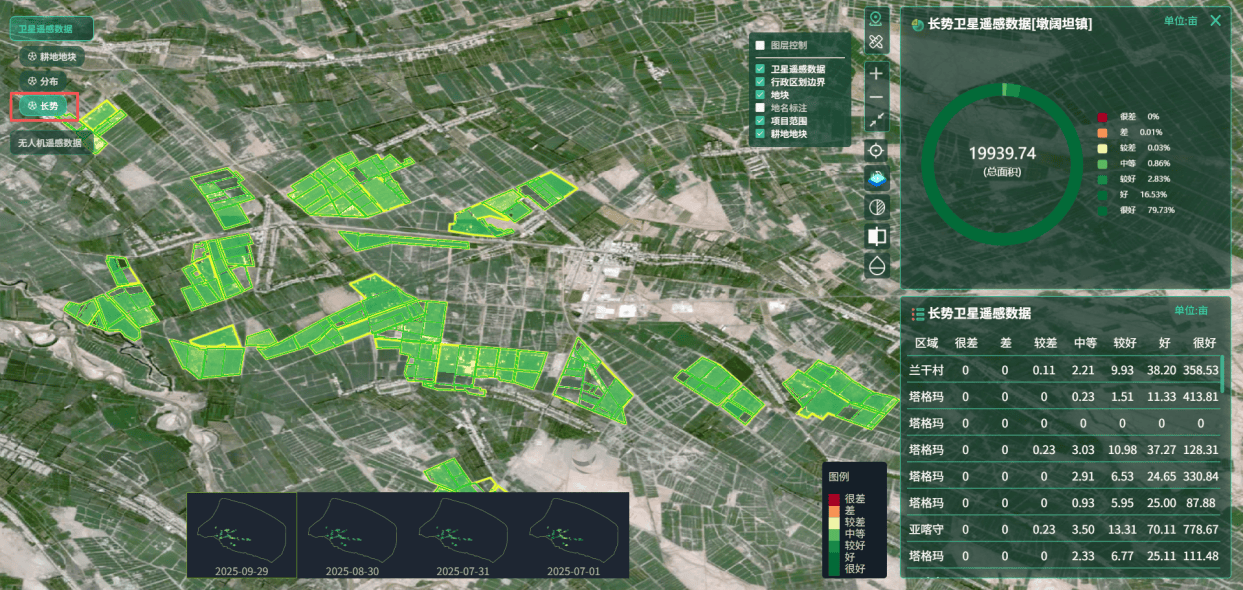The width and height of the screenshot is (1243, 590).
Task: Click the half-shaded circle contrast icon
Action: point(876,208)
